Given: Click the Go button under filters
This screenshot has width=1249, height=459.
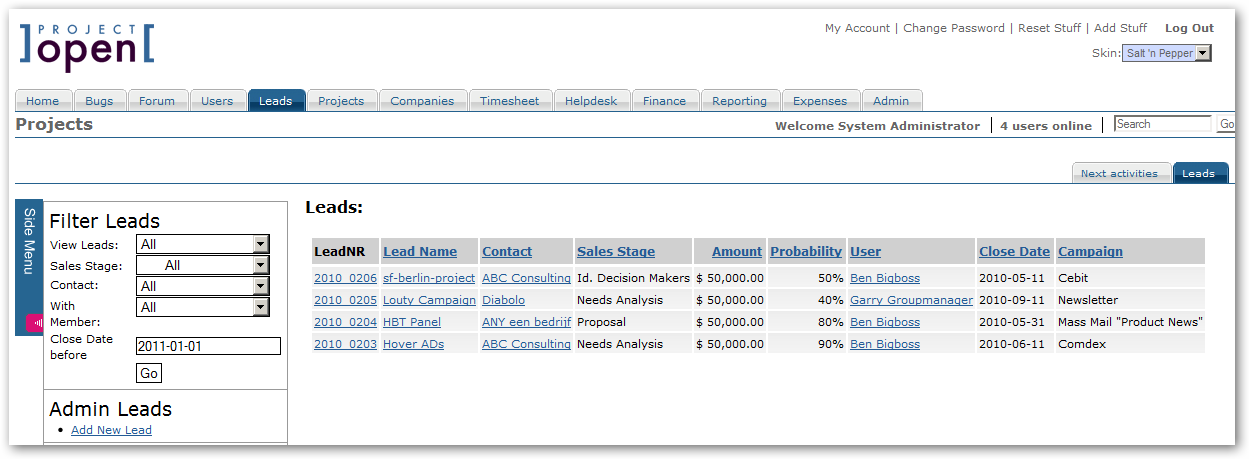Looking at the screenshot, I should [x=149, y=373].
